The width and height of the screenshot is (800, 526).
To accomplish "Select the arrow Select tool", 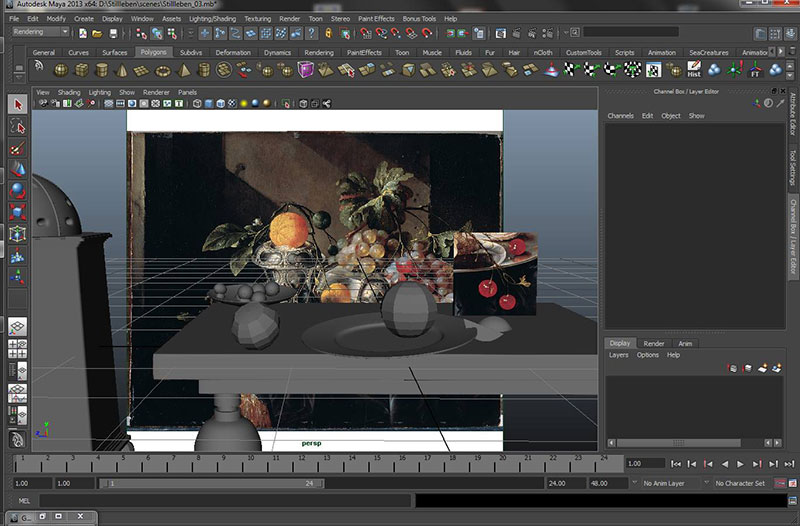I will coord(17,105).
